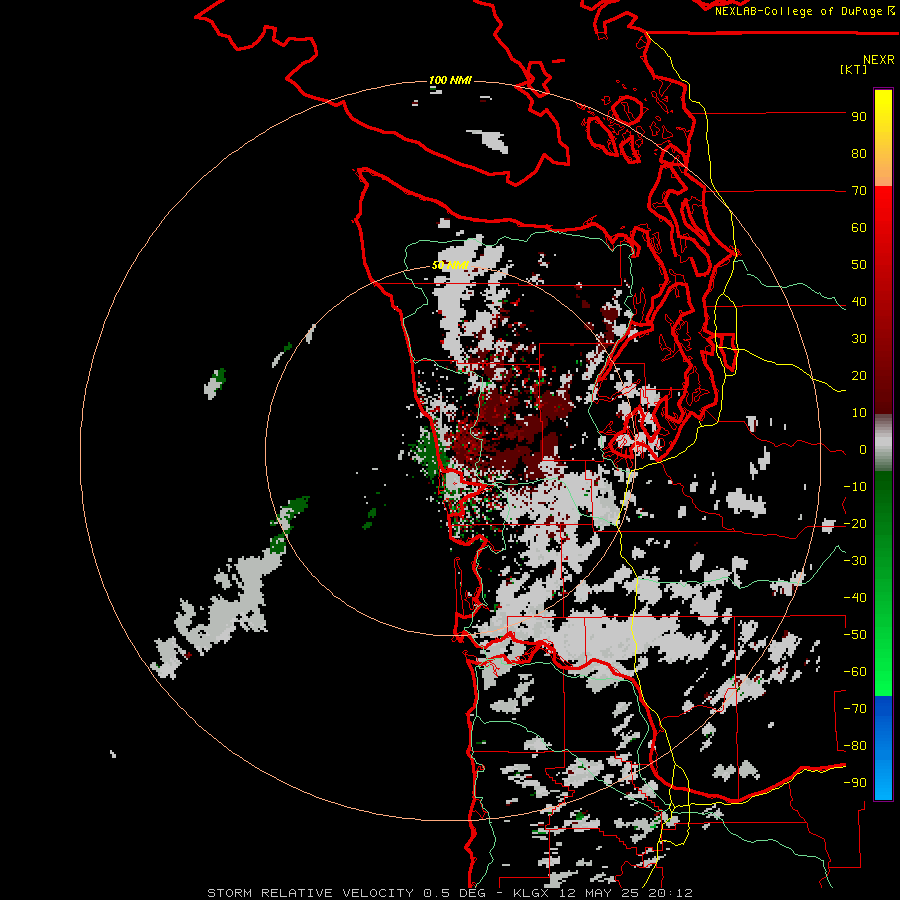
Task: Click the NEXR label above the color scale
Action: (878, 60)
